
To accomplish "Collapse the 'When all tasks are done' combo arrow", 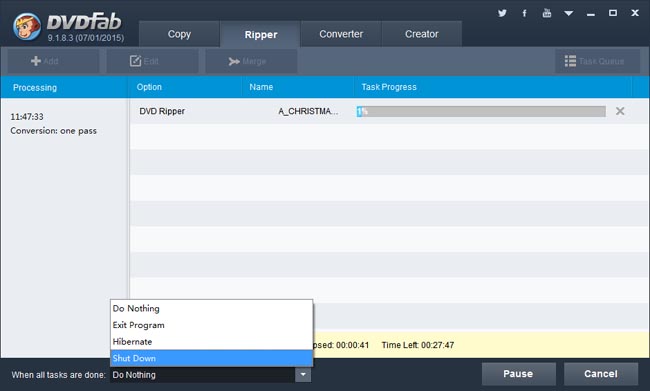I will point(303,375).
